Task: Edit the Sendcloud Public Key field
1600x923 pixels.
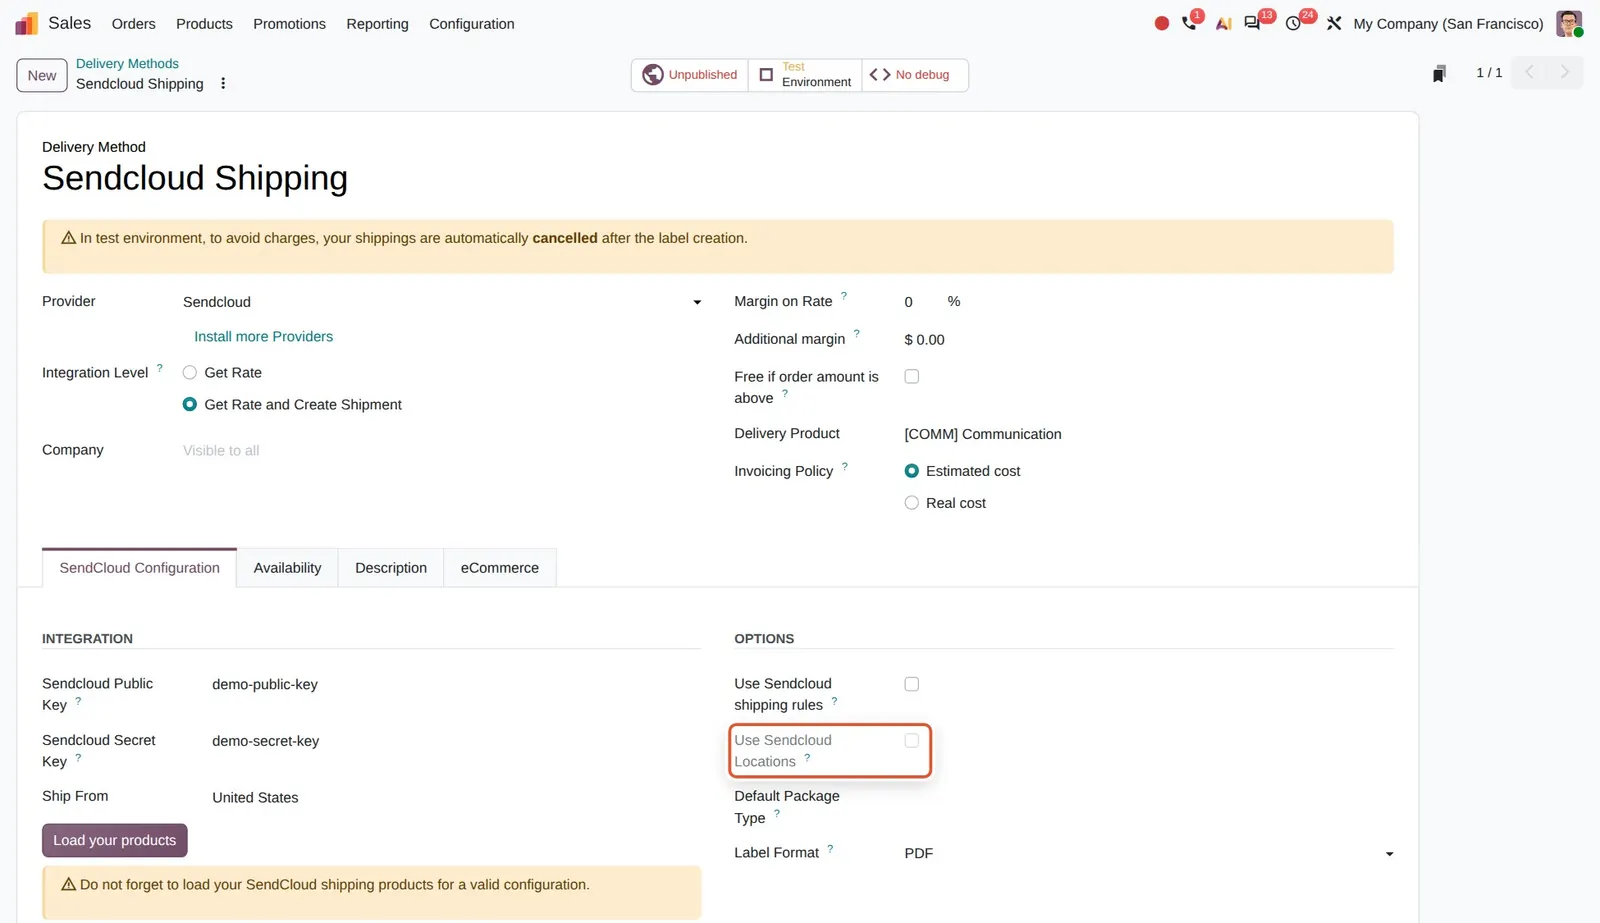Action: click(x=456, y=684)
